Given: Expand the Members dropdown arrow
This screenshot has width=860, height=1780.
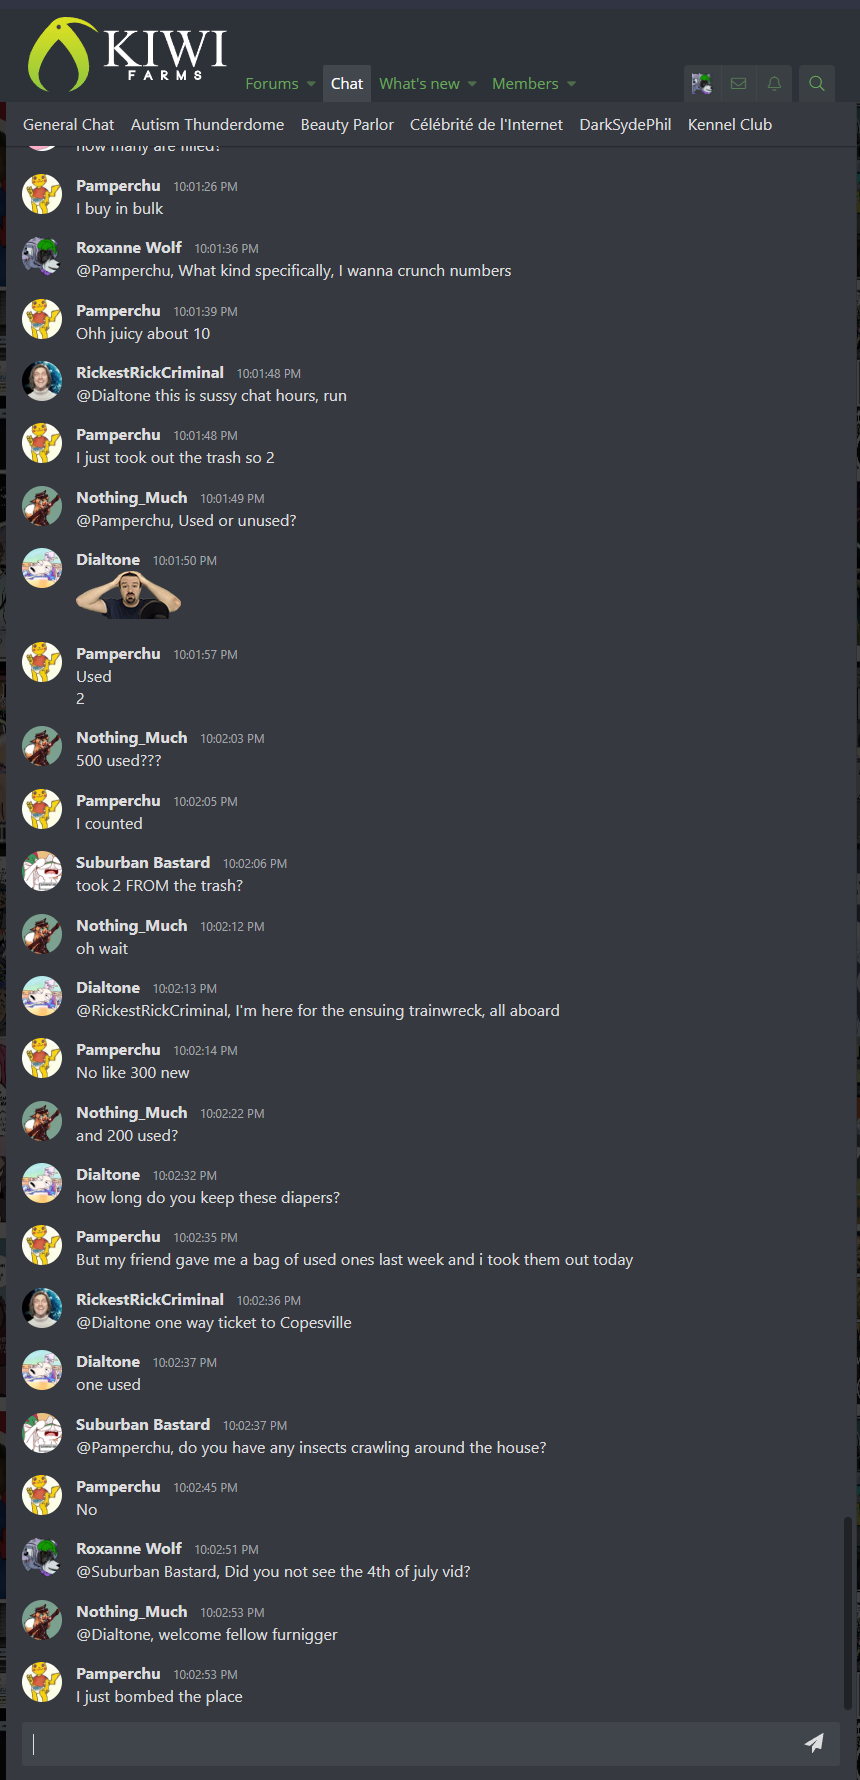Looking at the screenshot, I should (x=571, y=84).
